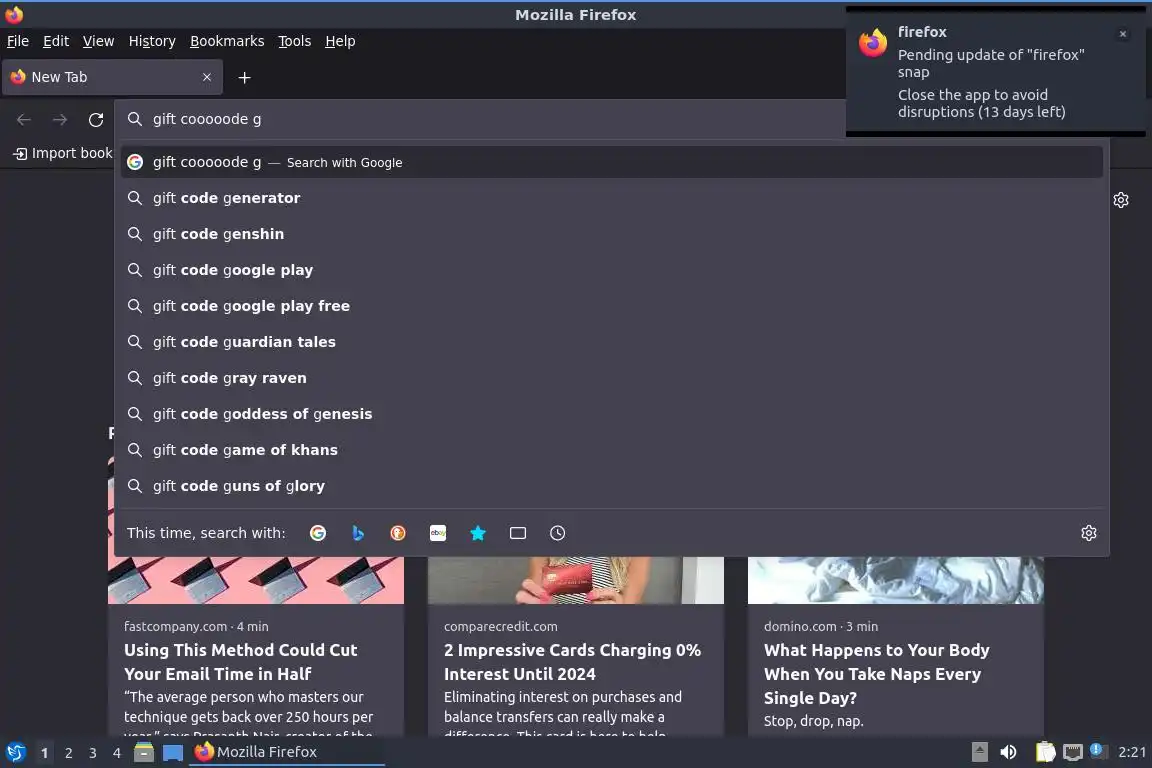Image resolution: width=1152 pixels, height=768 pixels.
Task: Open the Help menu
Action: [340, 41]
